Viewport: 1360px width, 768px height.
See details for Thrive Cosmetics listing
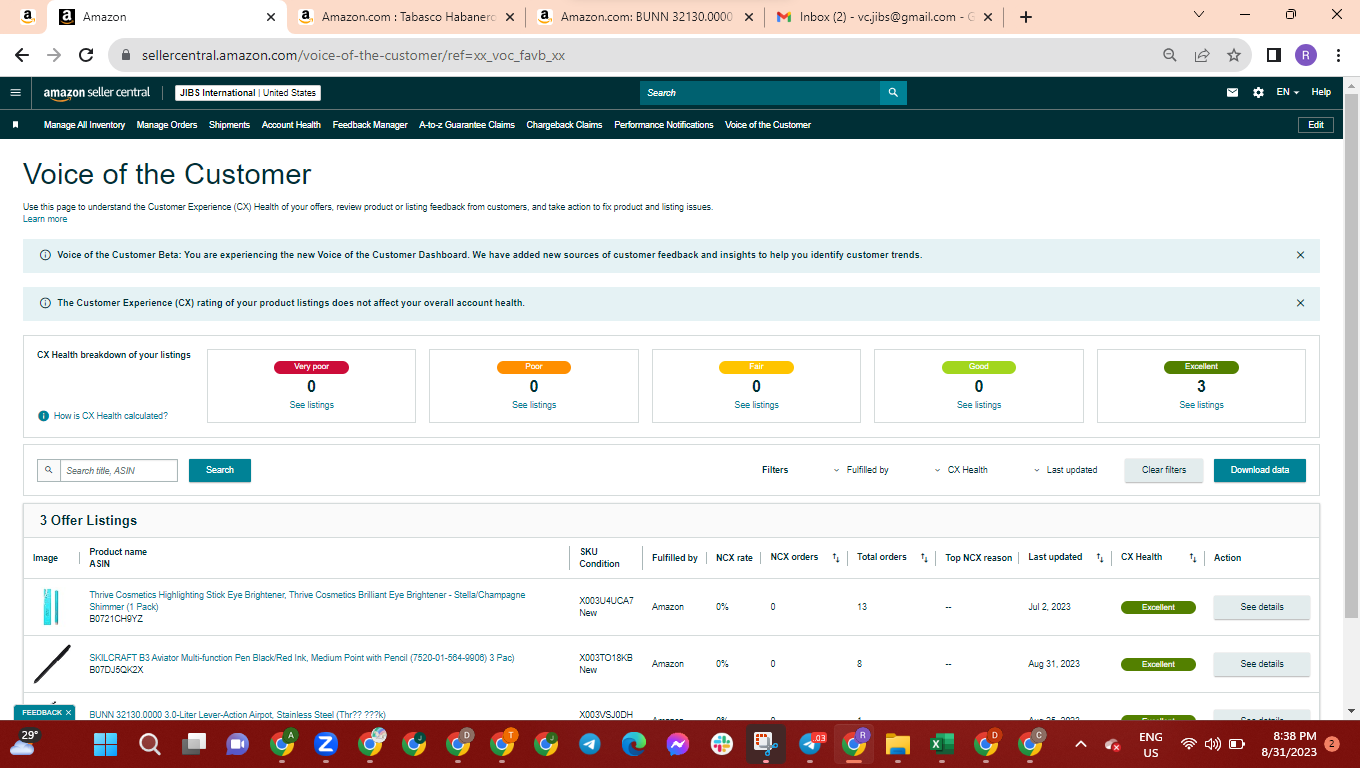(1262, 607)
